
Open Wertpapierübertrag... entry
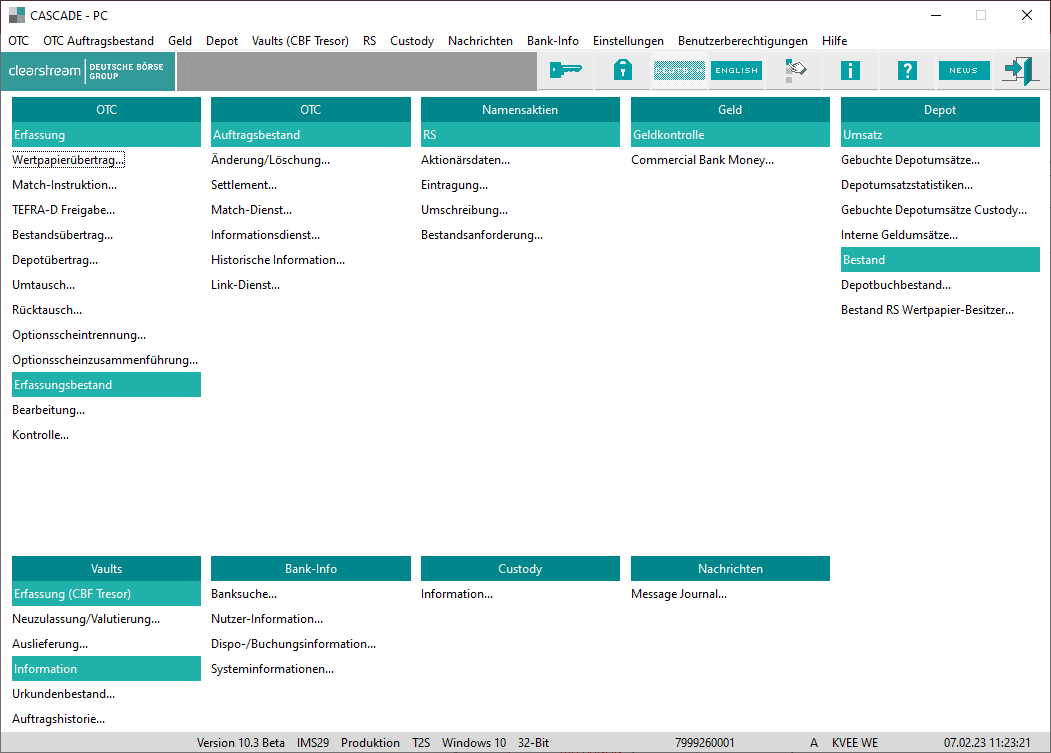(68, 160)
